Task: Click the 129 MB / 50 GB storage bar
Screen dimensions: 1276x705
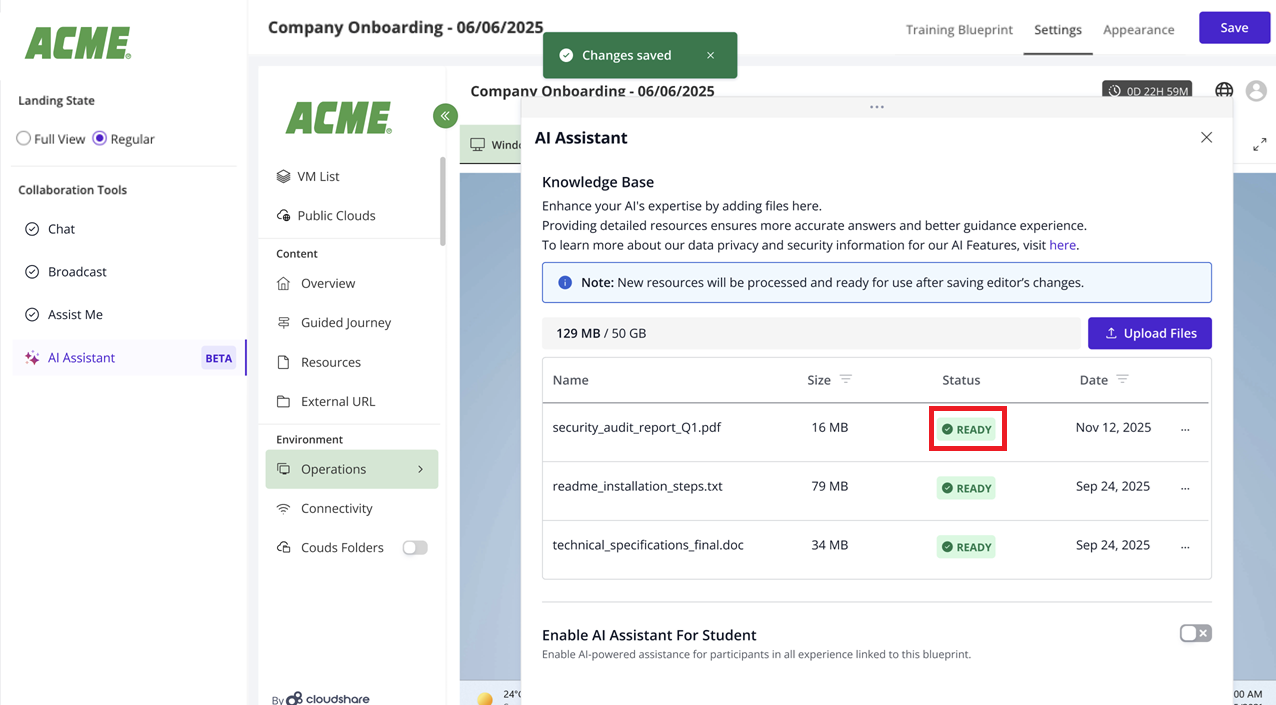Action: click(811, 333)
